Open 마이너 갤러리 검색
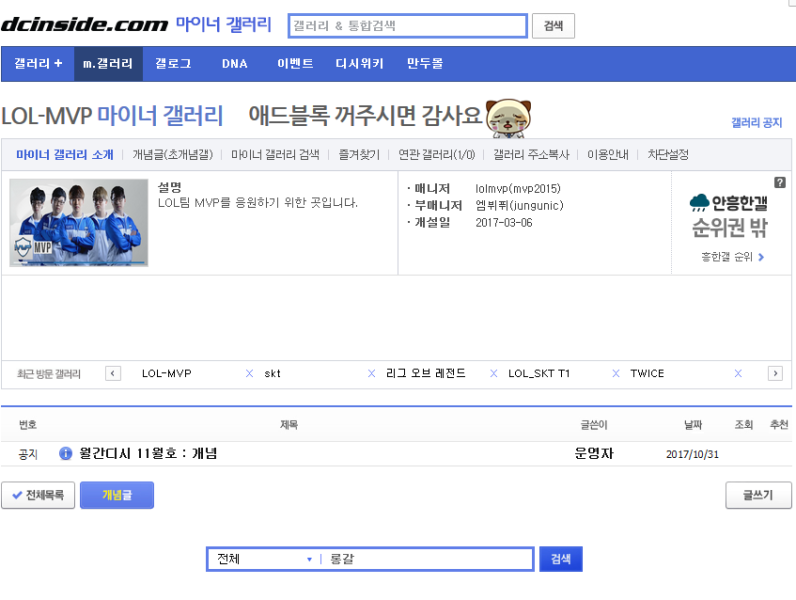This screenshot has width=796, height=600. pos(275,154)
